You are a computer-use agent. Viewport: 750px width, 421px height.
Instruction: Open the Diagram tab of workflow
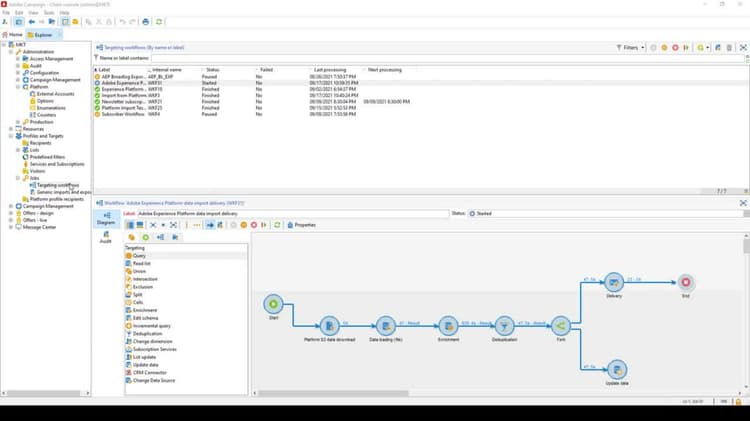(x=106, y=219)
